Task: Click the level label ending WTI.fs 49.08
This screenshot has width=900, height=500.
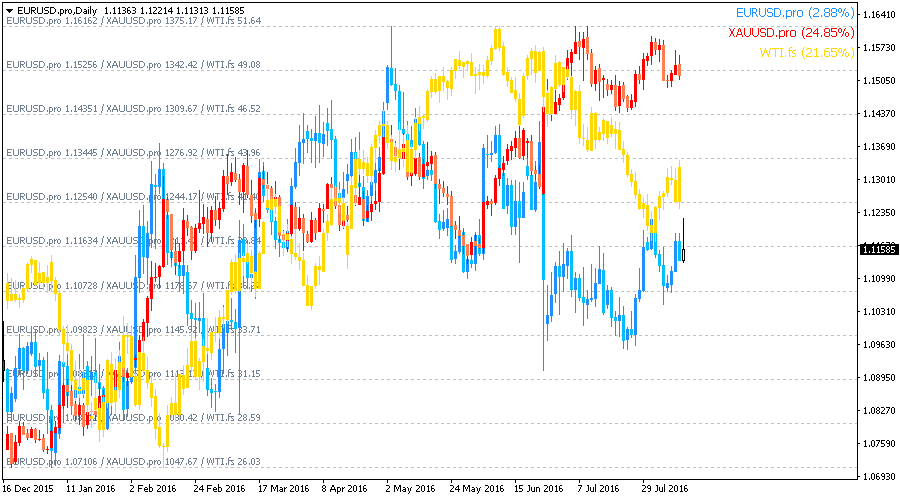Action: [x=133, y=65]
